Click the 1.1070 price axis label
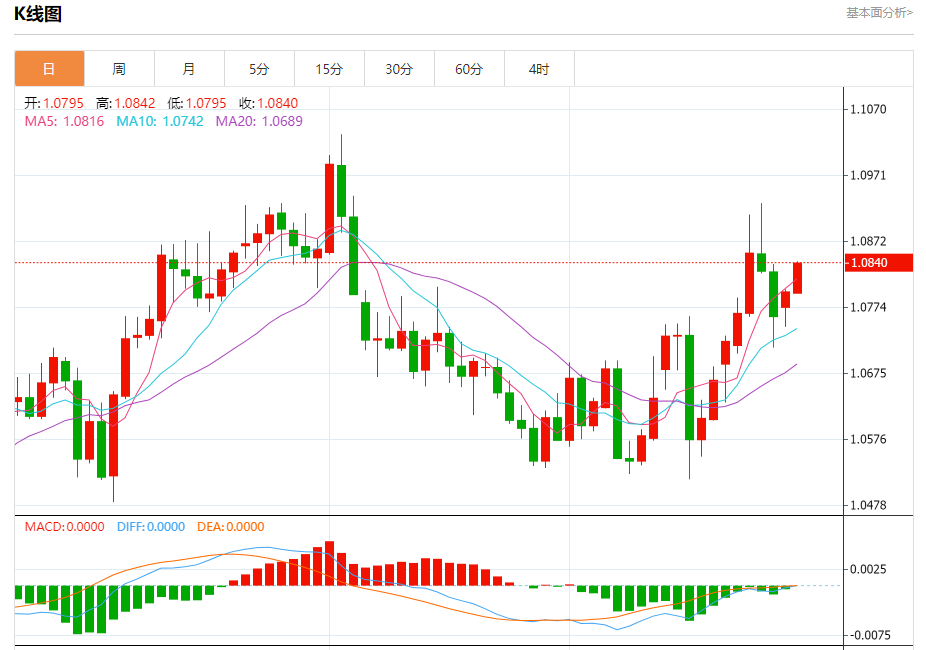Image resolution: width=926 pixels, height=650 pixels. 868,109
